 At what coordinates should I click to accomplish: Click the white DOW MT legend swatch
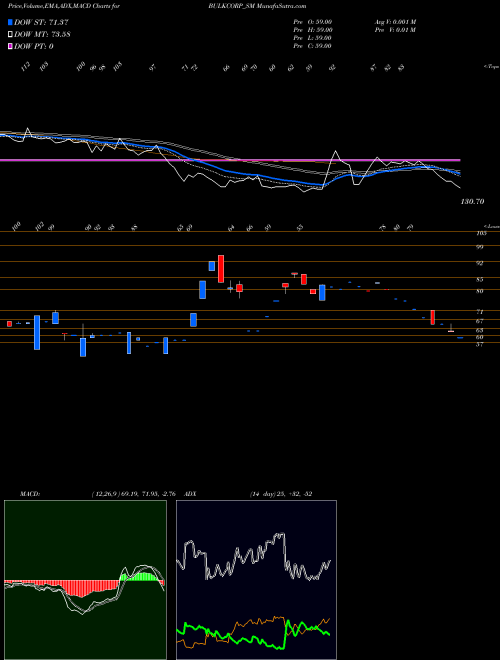click(10, 34)
